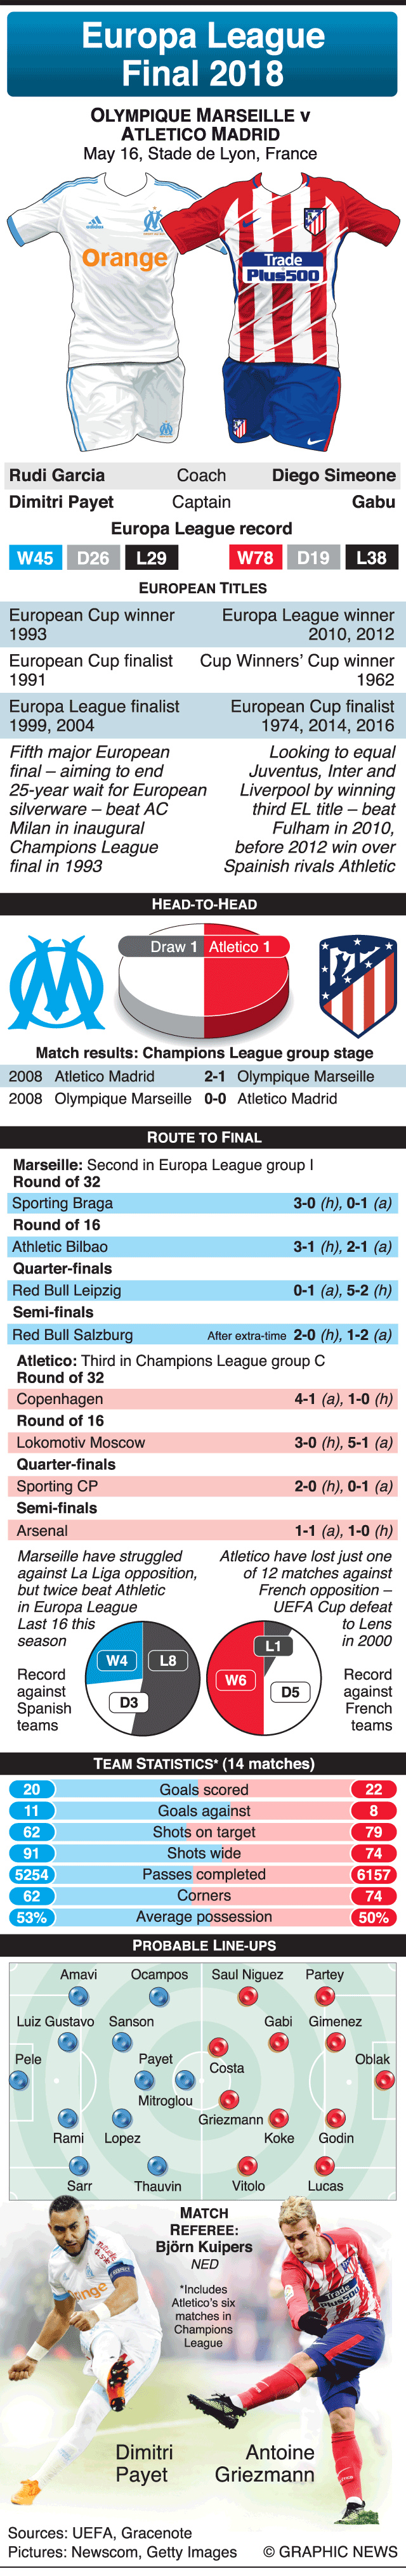The image size is (406, 2576).
Task: Select Pele's goalkeeper marker on the pitch
Action: click(x=19, y=2081)
